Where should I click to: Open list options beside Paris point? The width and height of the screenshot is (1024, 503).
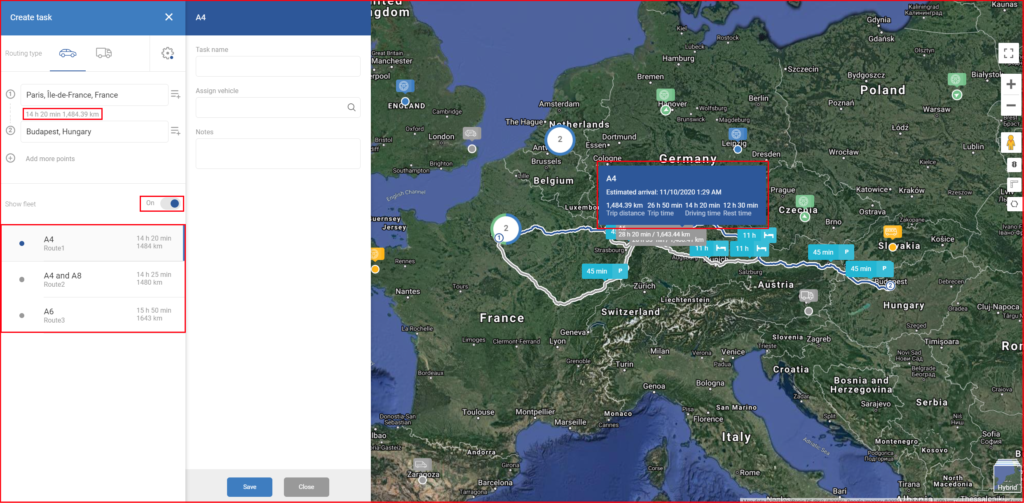[x=175, y=95]
